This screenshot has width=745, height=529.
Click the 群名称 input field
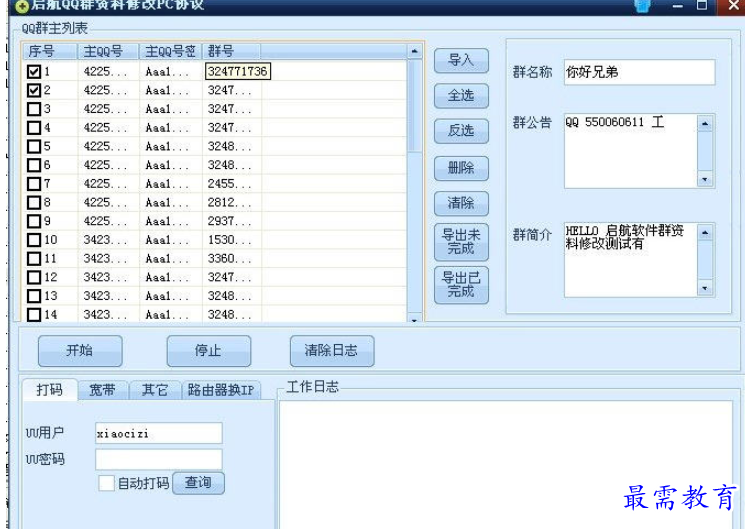(x=640, y=72)
